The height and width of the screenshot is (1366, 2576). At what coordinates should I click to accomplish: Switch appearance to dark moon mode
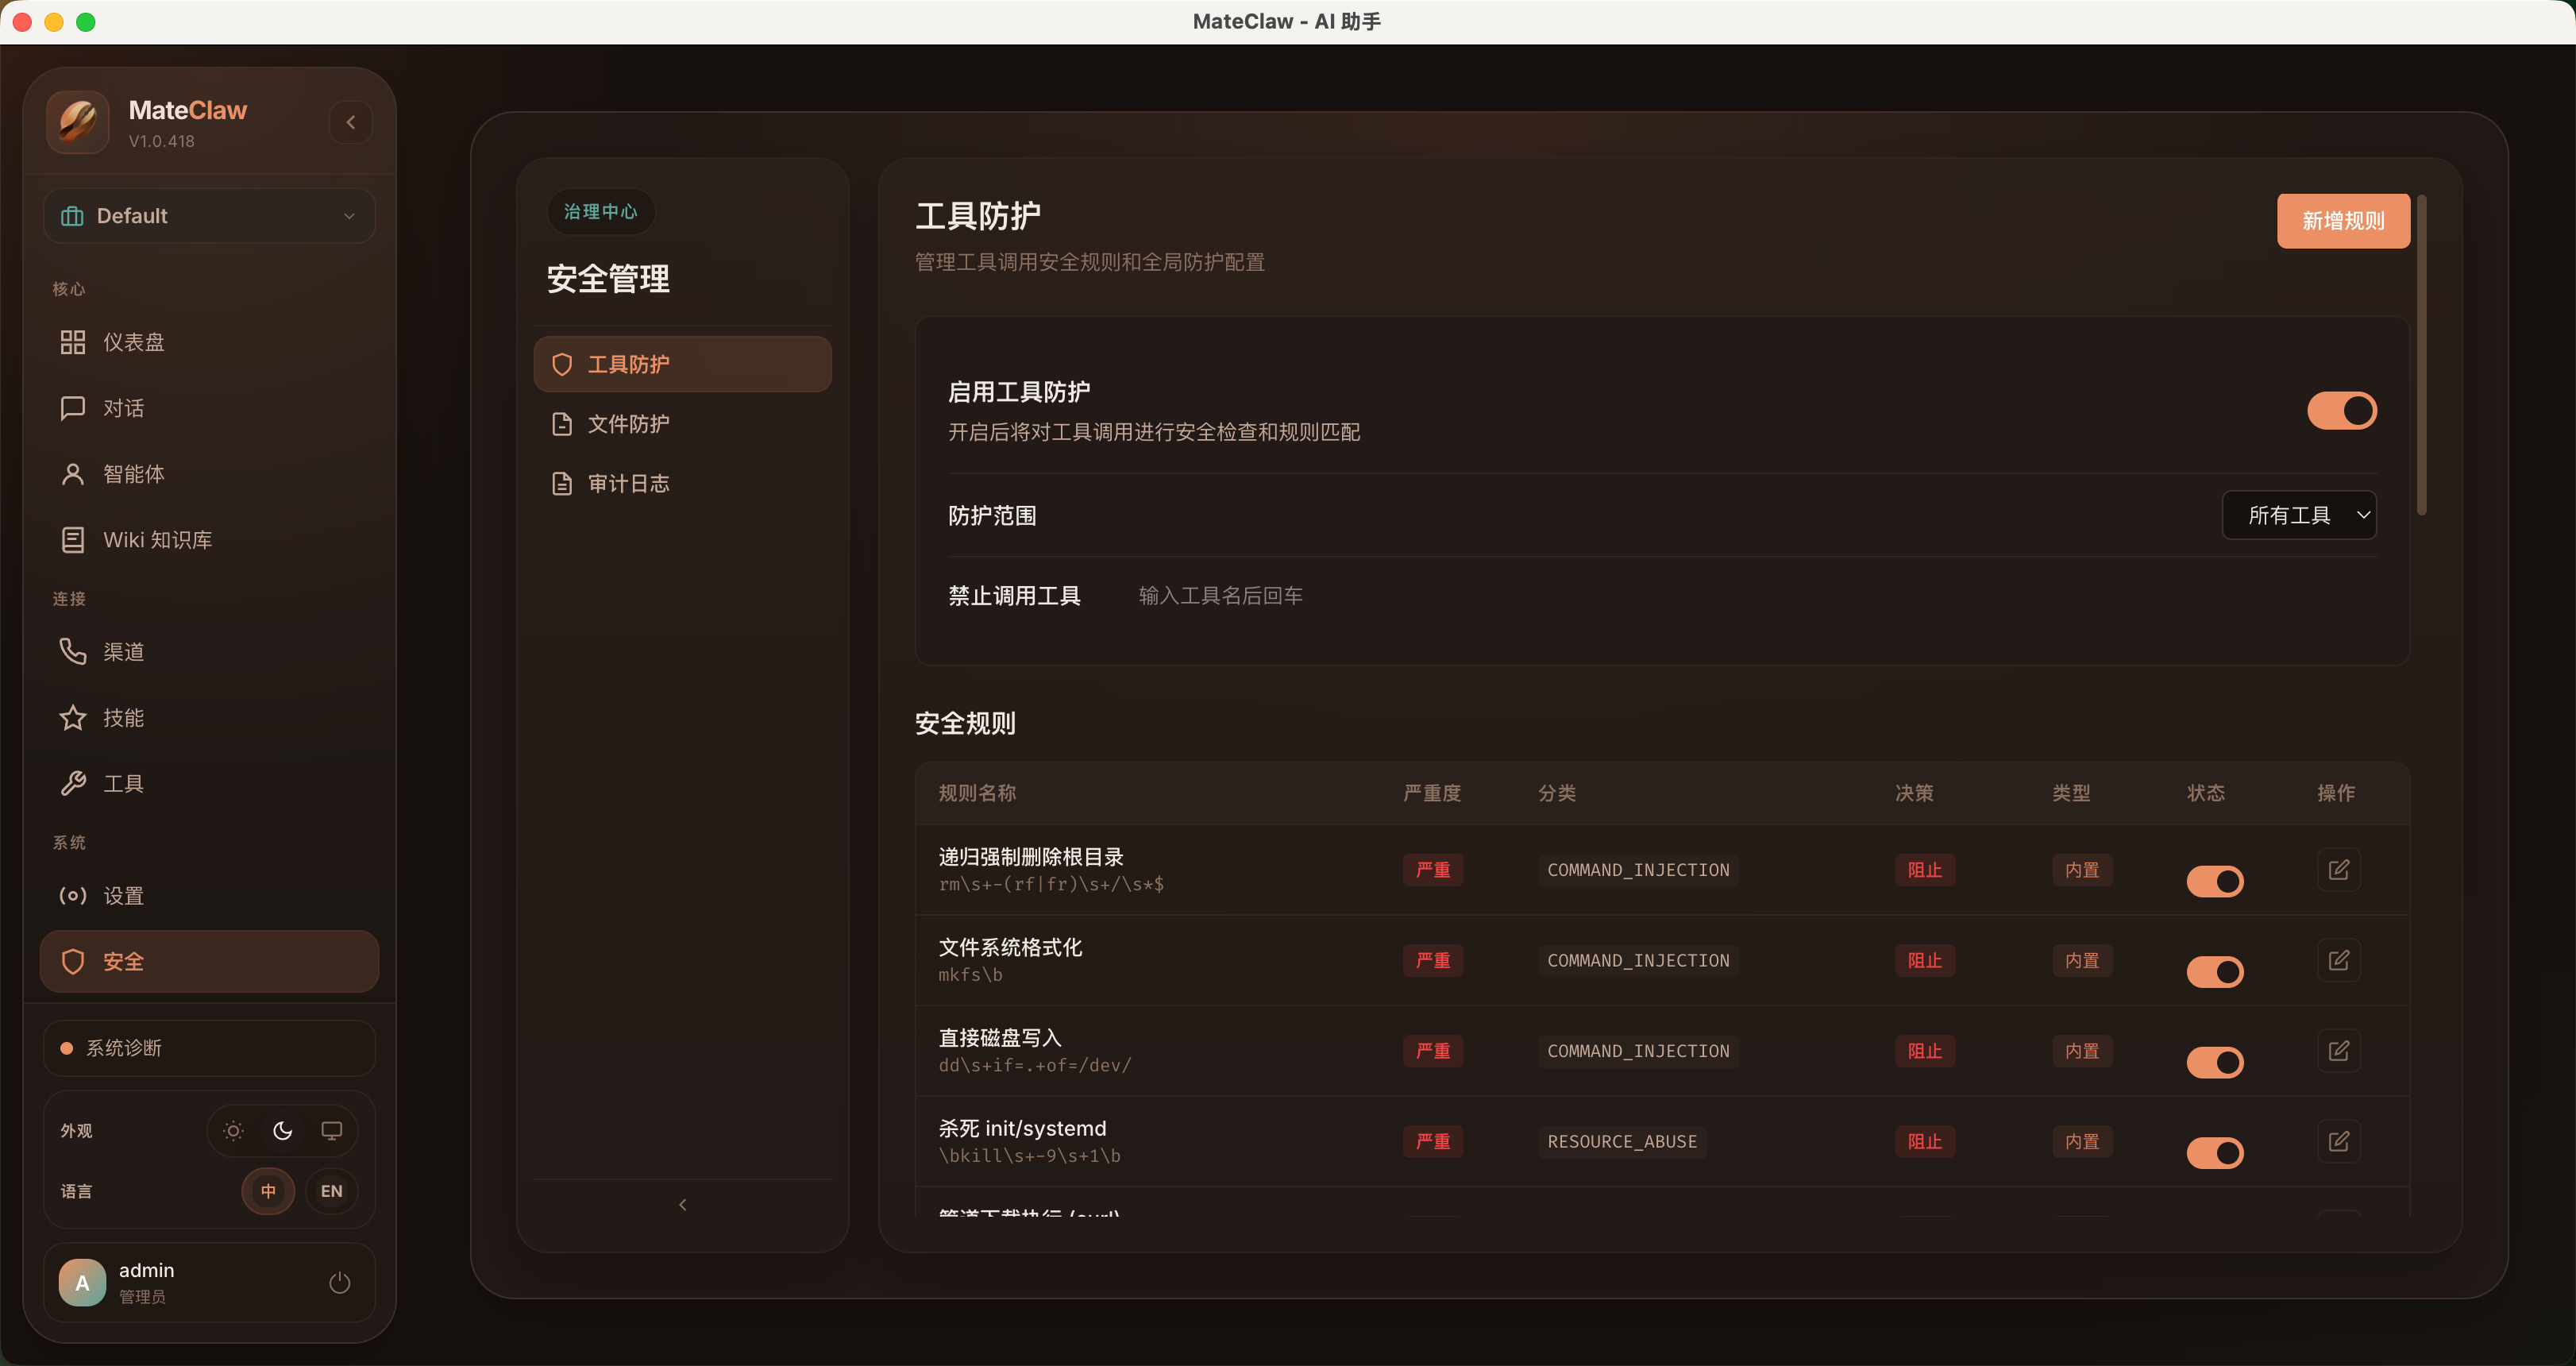[x=283, y=1131]
